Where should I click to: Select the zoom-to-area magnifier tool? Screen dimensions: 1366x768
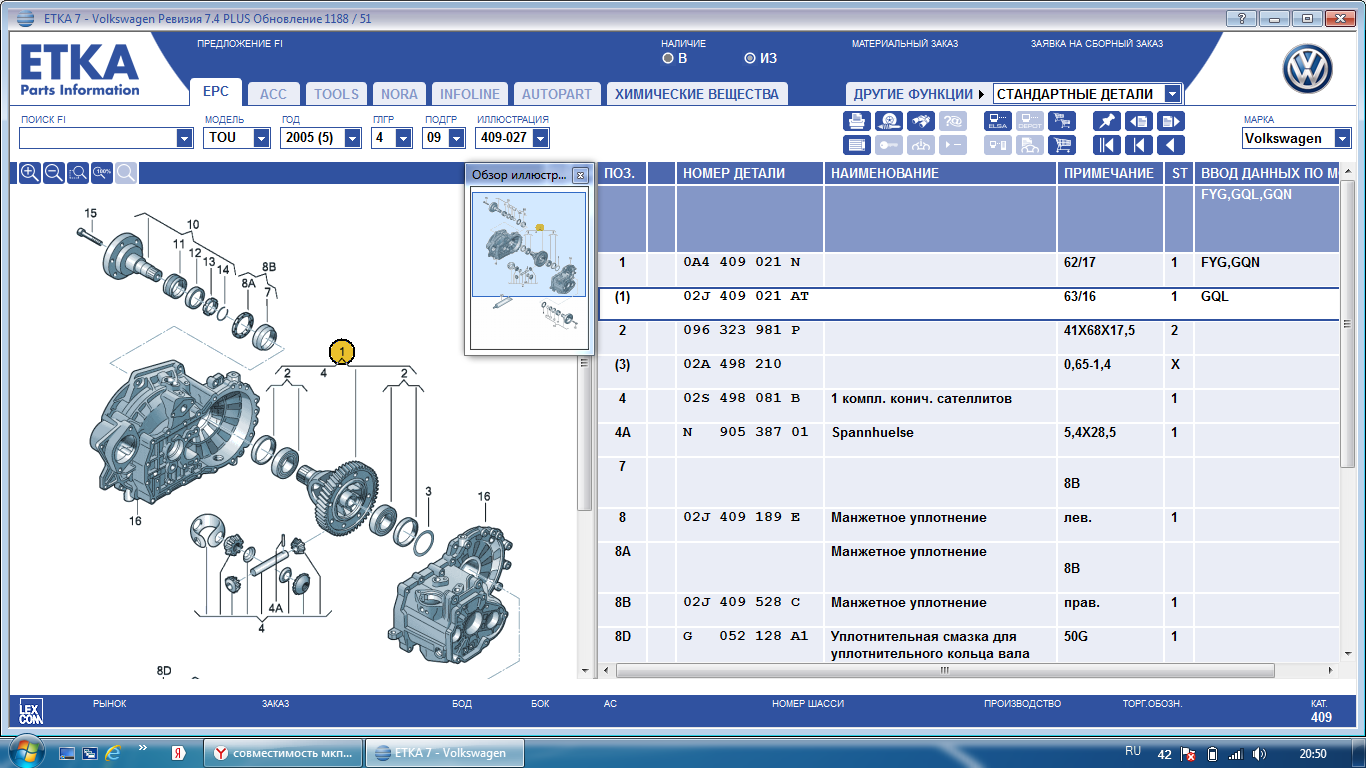click(x=78, y=173)
